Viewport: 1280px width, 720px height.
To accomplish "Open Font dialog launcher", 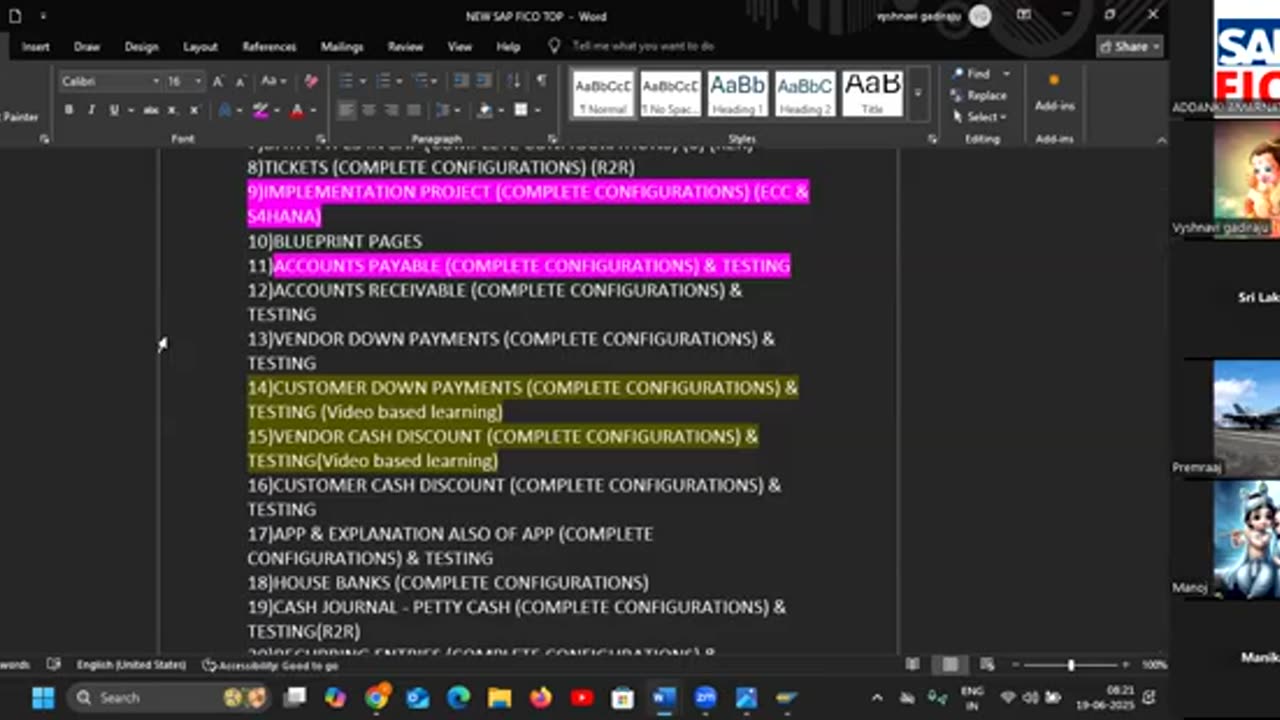I will pos(320,139).
